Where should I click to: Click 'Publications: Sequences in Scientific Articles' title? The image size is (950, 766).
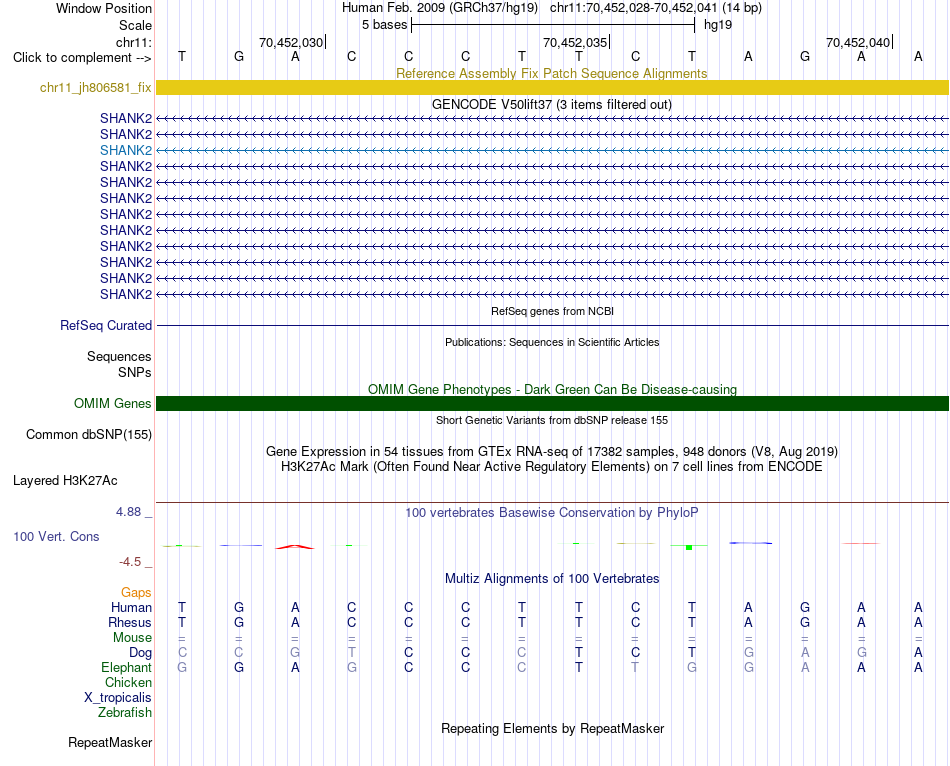pos(552,342)
